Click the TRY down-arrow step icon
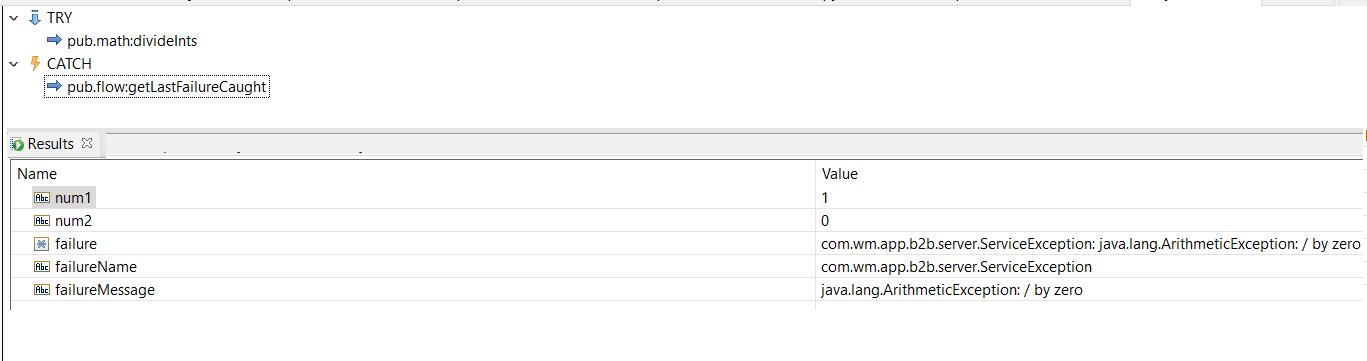The image size is (1367, 361). pos(35,18)
